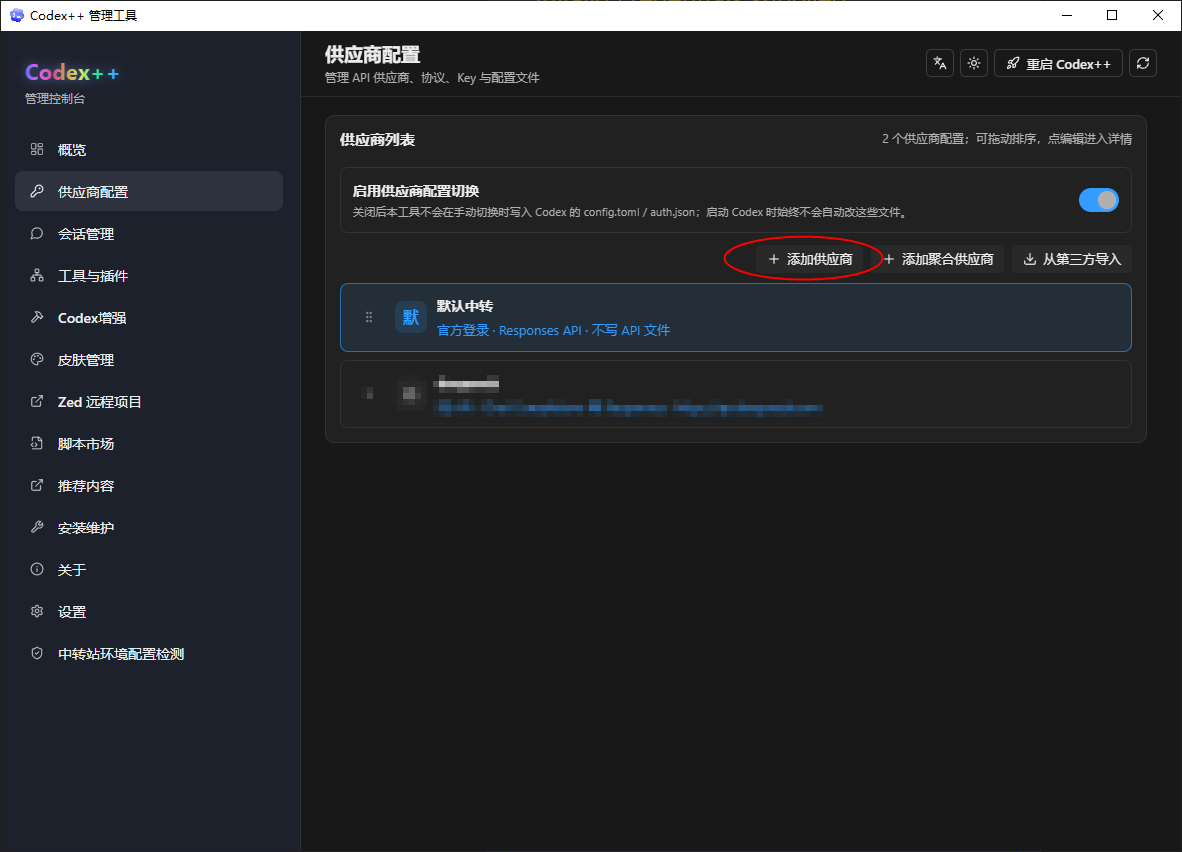
Task: Click the Codex++ app icon in title bar
Action: click(17, 15)
